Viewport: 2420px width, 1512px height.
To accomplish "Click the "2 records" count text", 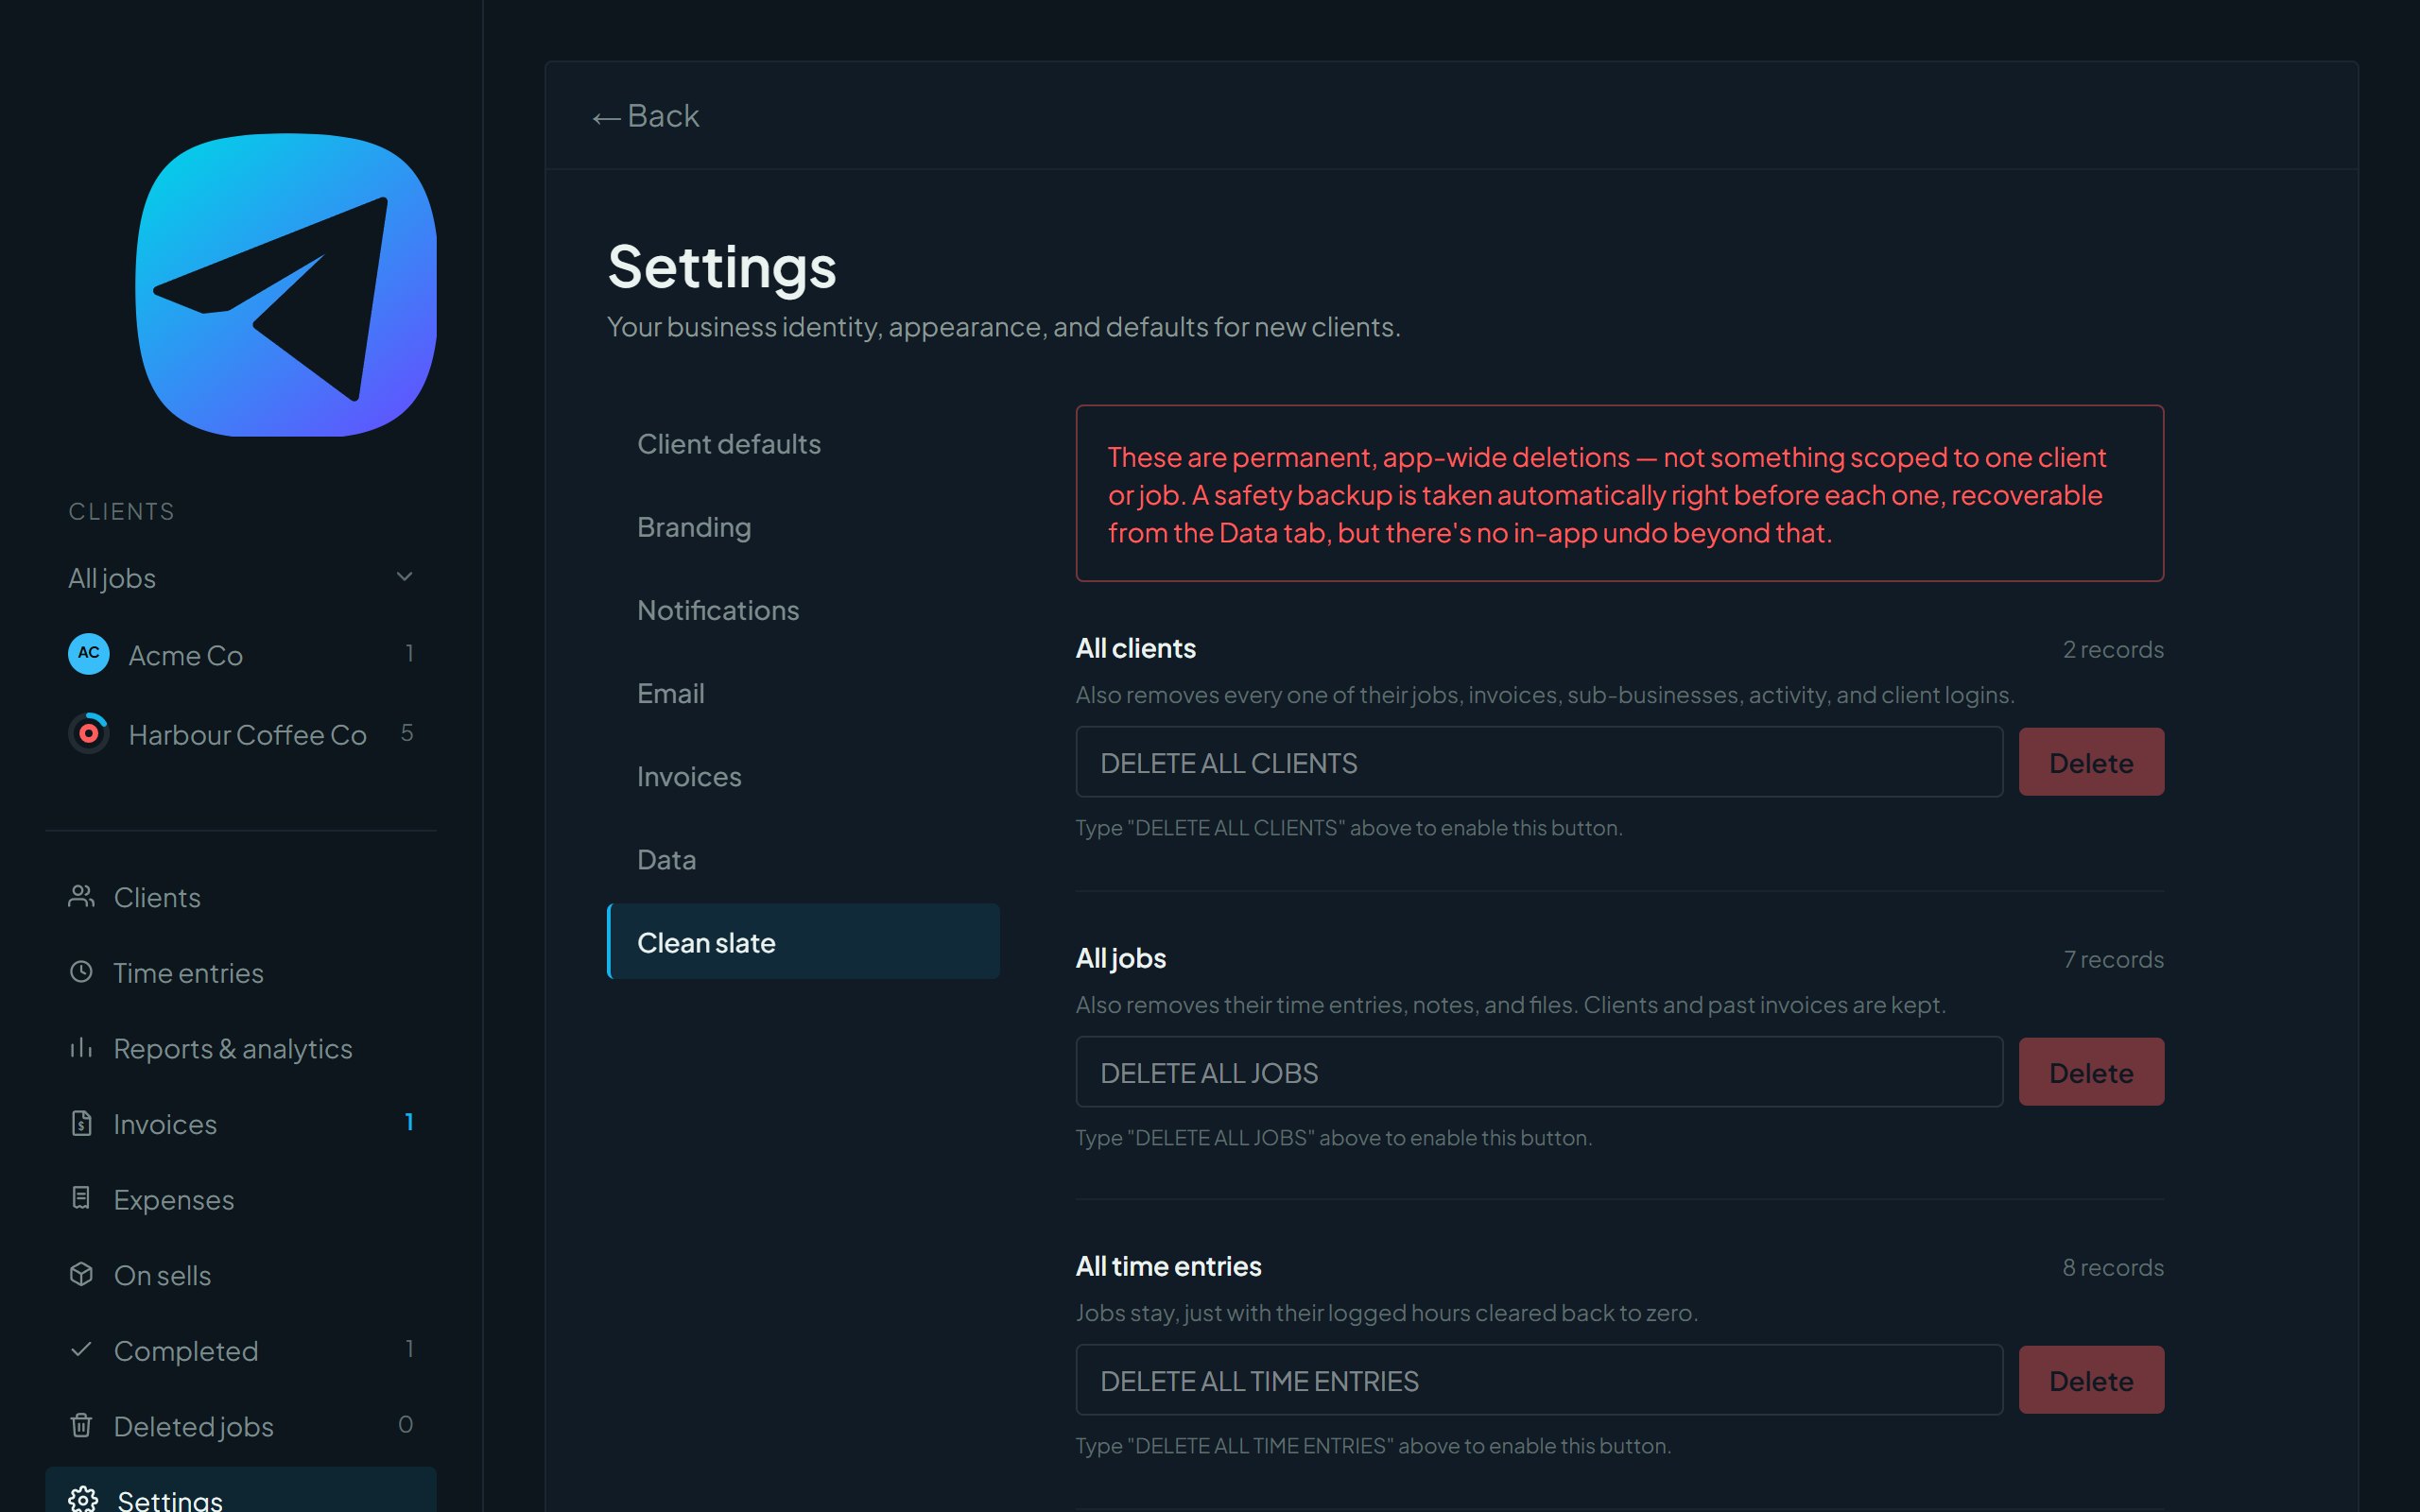I will (x=2113, y=649).
